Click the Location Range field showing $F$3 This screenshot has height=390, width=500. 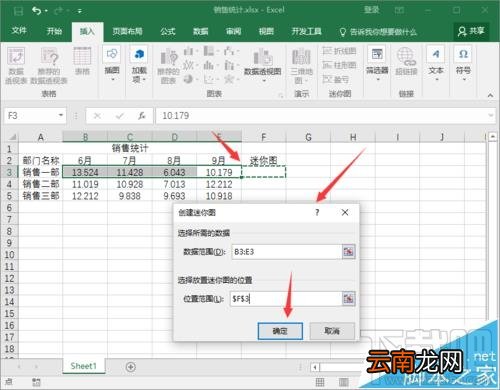[x=286, y=299]
